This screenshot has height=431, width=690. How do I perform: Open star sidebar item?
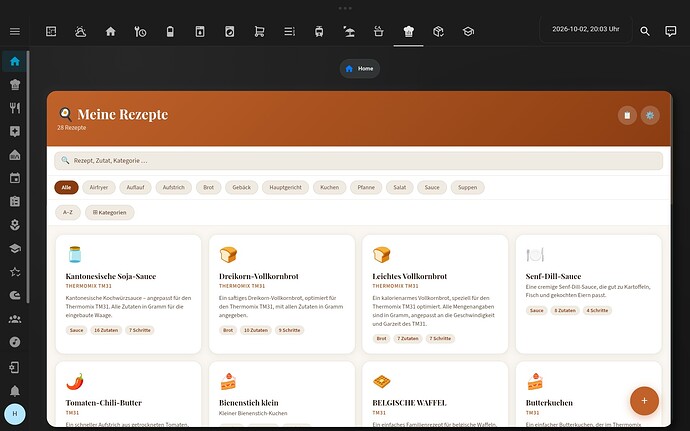coord(15,272)
